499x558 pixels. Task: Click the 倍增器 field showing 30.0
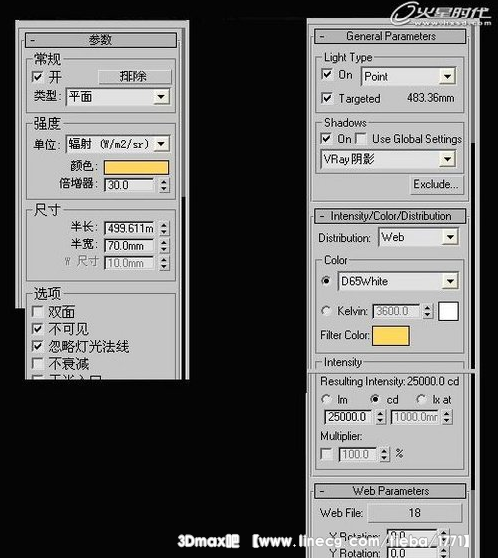129,185
